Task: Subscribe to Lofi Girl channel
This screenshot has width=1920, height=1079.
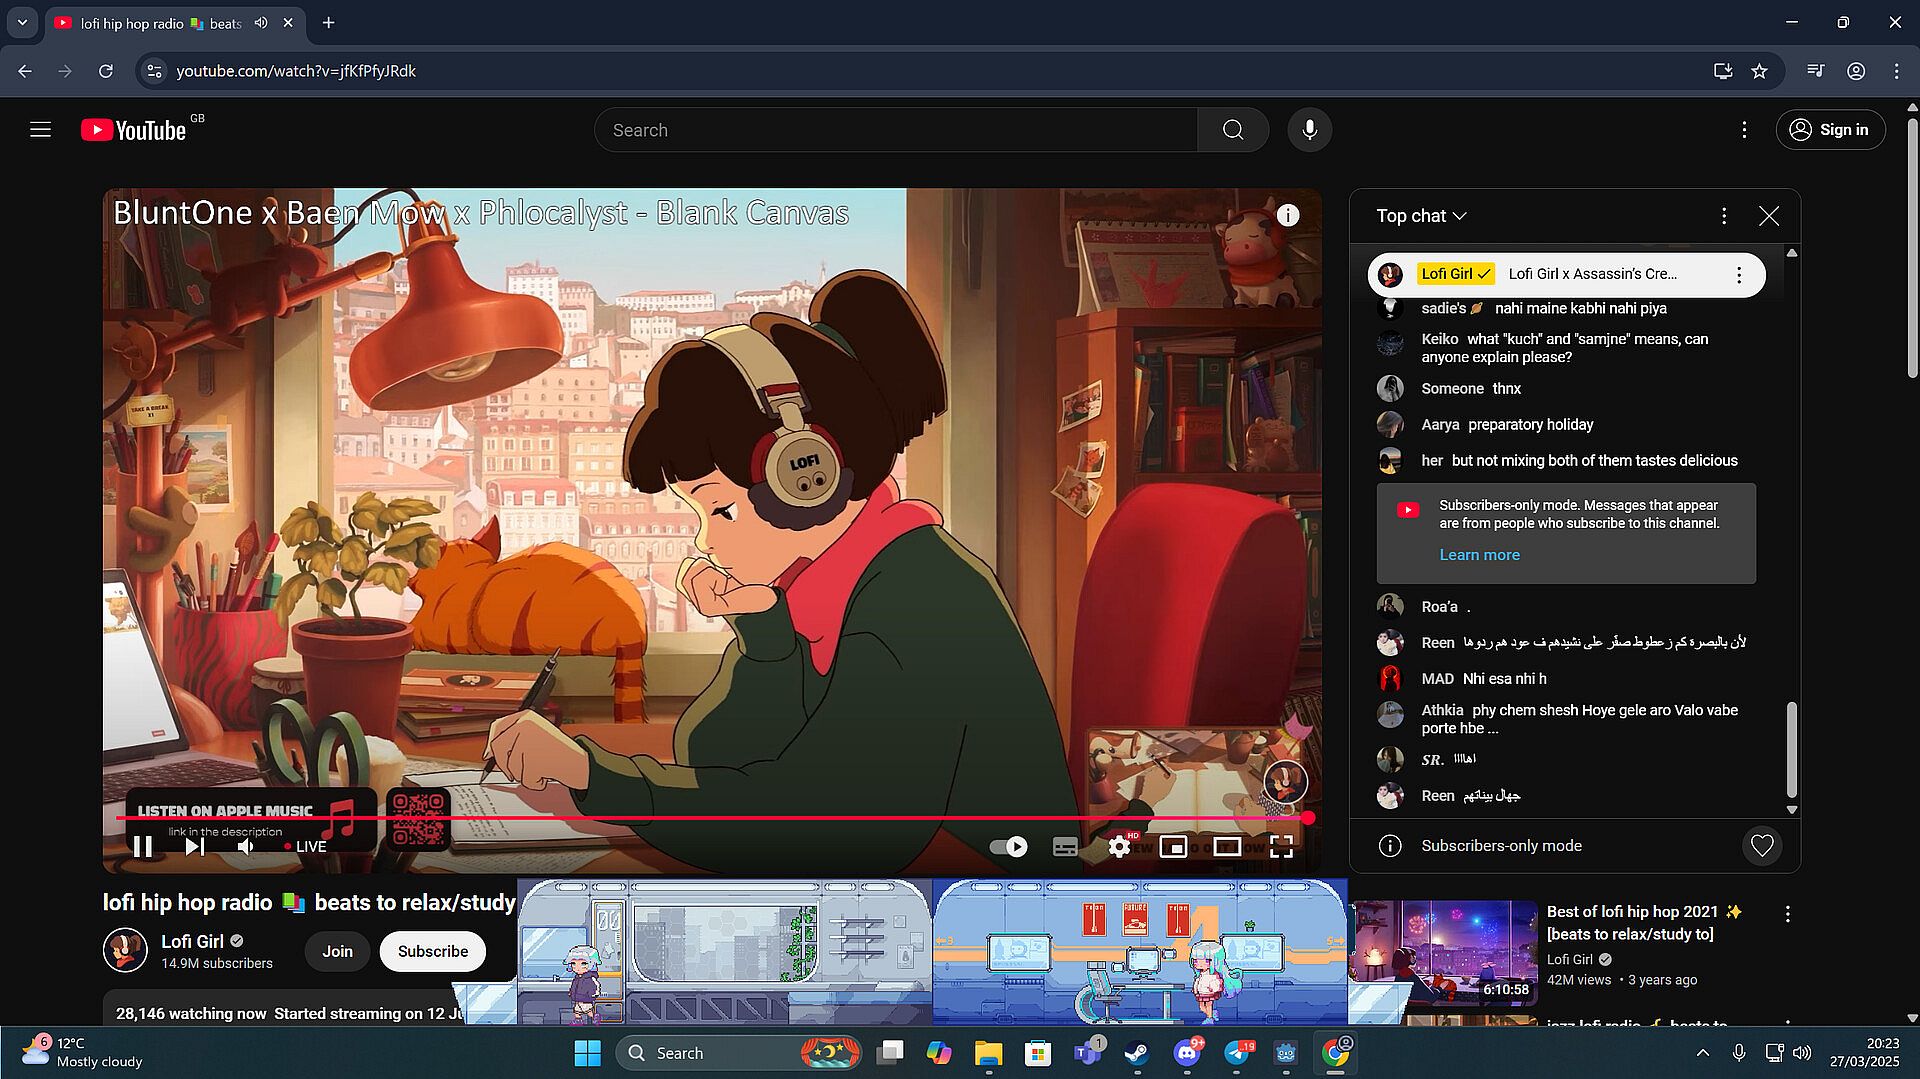Action: pos(433,951)
